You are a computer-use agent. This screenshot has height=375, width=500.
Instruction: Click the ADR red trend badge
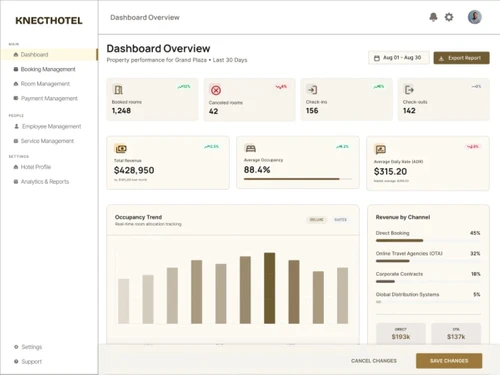click(473, 146)
